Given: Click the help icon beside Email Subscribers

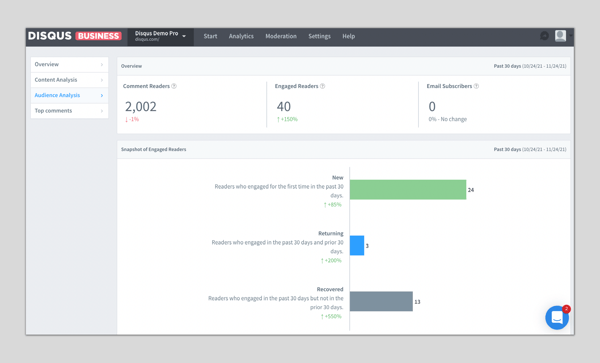Looking at the screenshot, I should tap(476, 86).
